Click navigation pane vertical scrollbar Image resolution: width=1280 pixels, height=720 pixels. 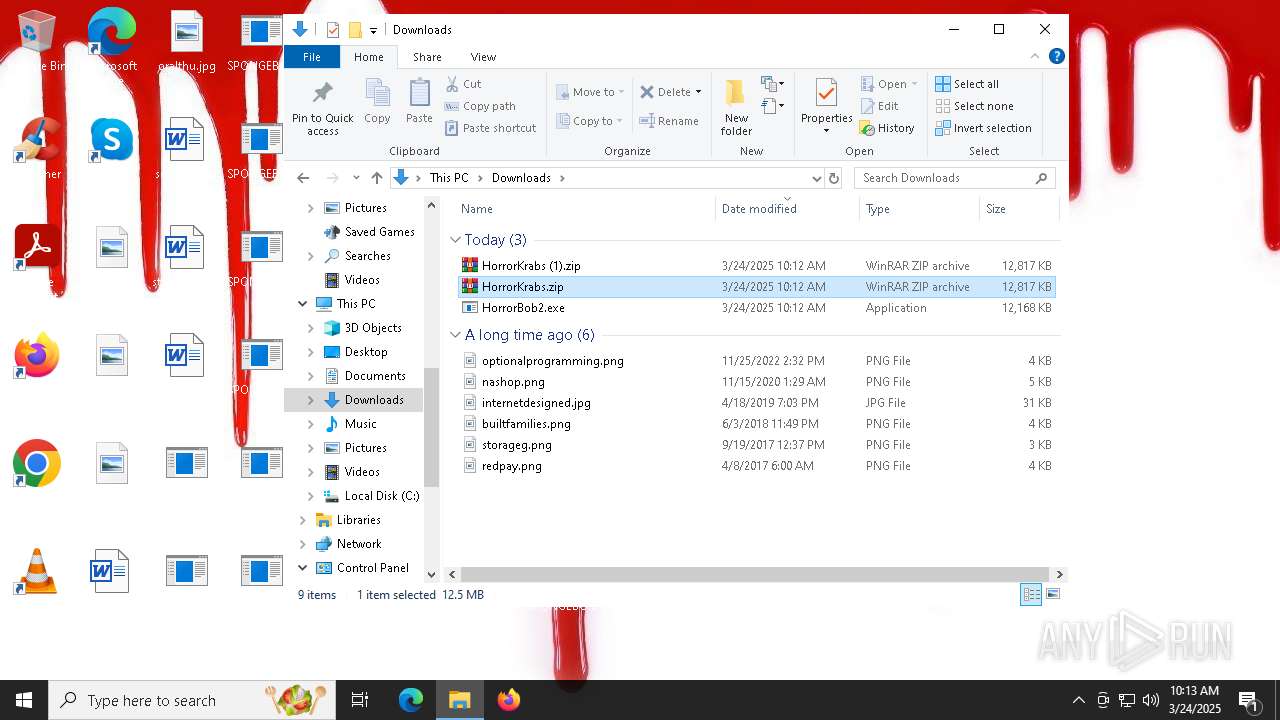click(x=432, y=426)
